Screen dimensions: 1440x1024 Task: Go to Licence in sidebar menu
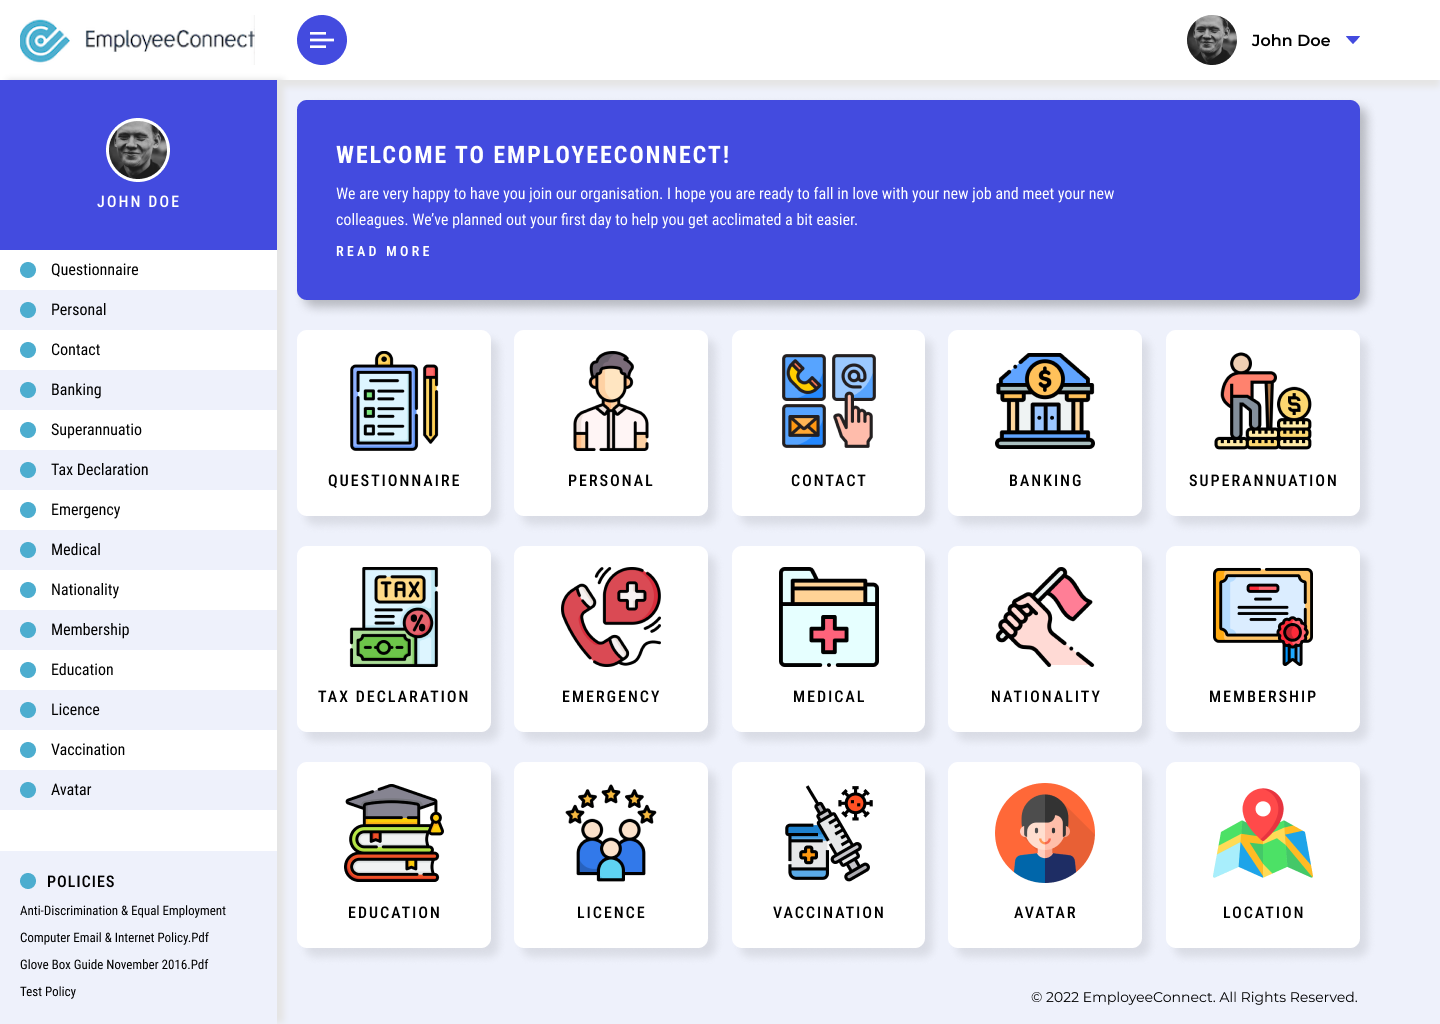coord(75,710)
